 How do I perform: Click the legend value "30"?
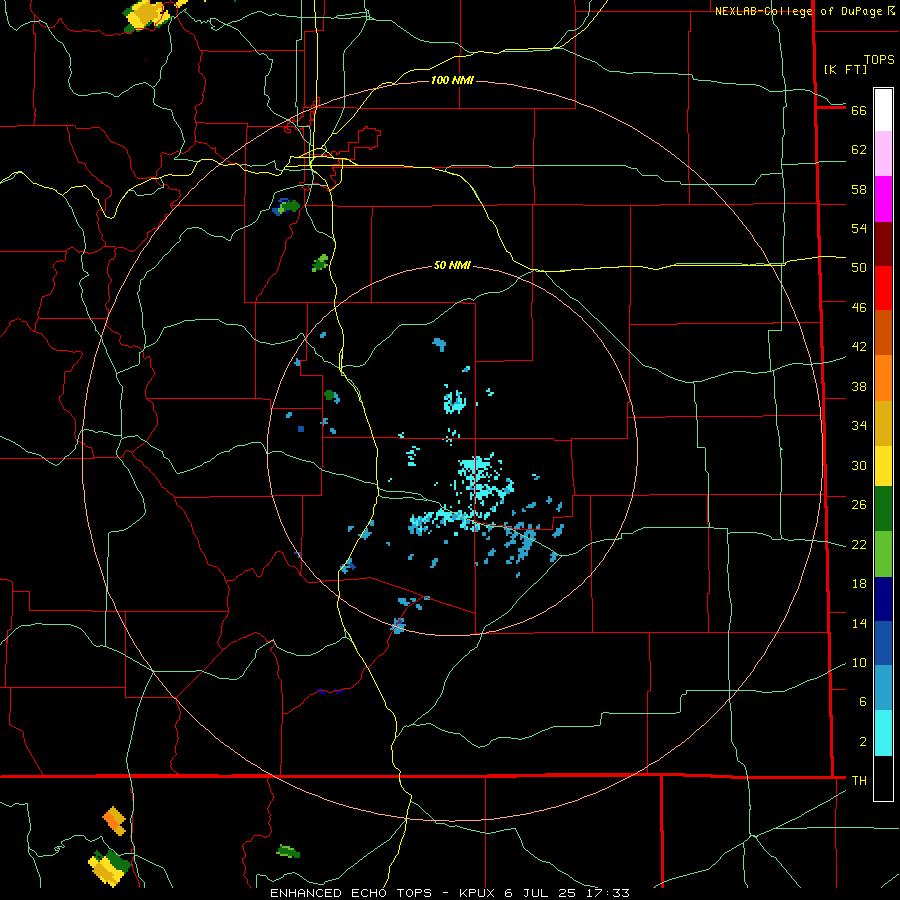[x=859, y=465]
